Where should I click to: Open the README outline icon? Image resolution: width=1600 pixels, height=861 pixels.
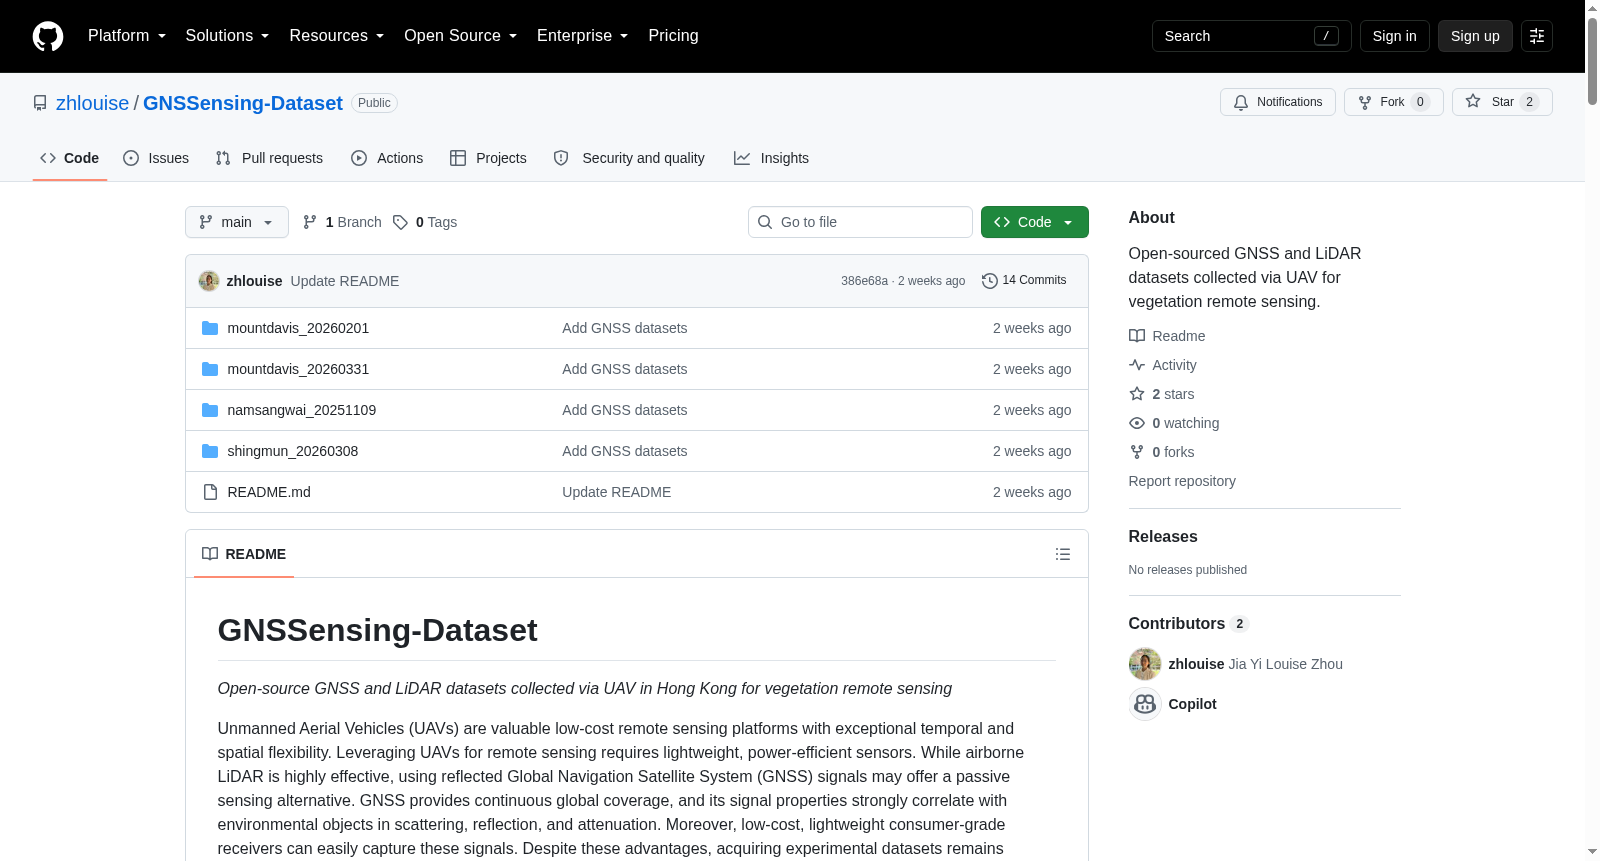coord(1063,554)
